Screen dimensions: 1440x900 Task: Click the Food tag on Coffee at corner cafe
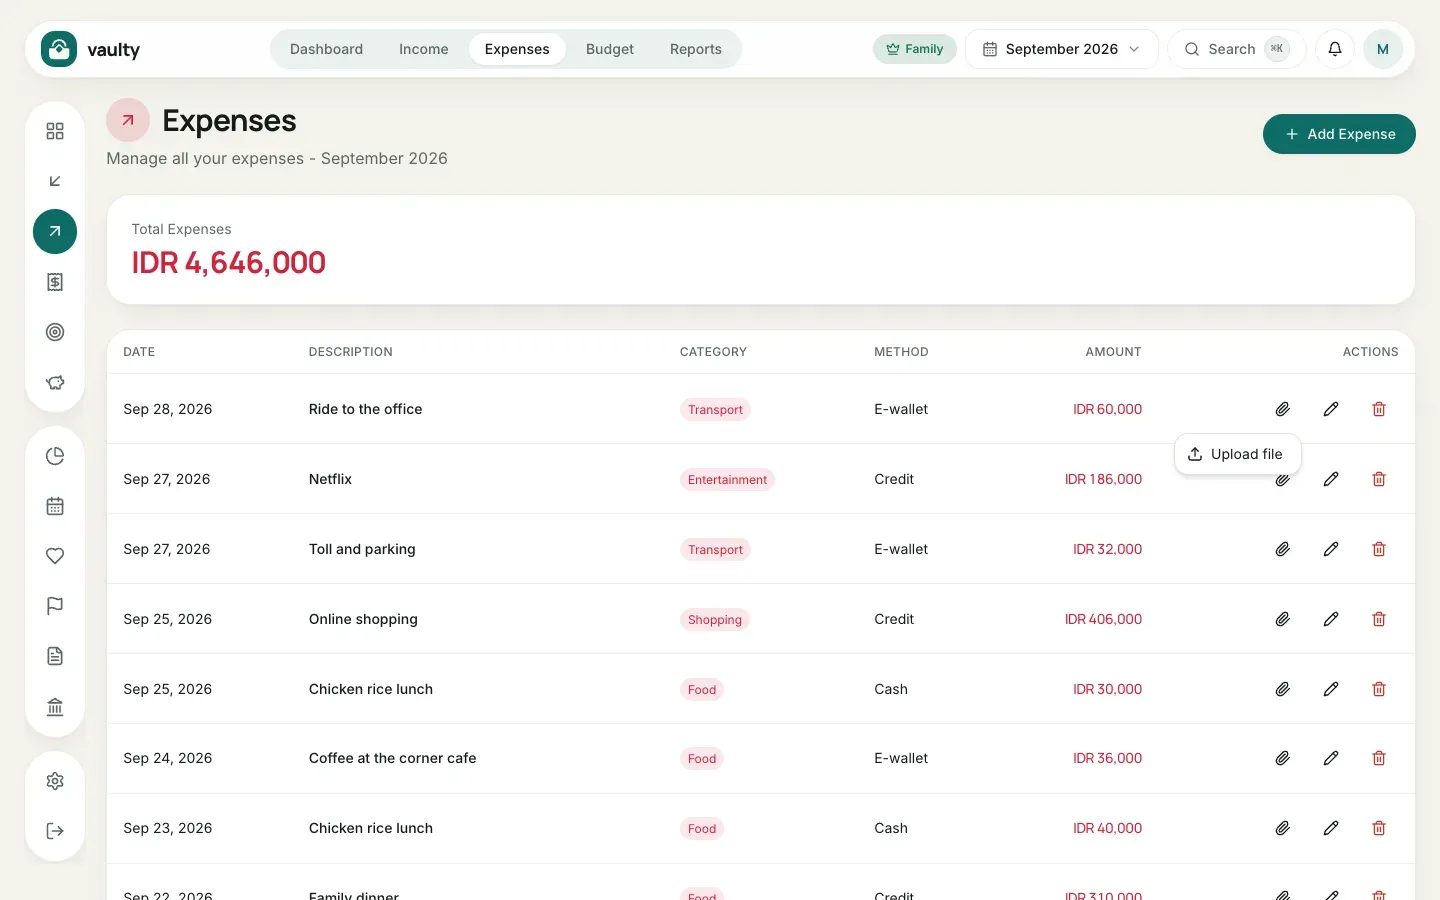pos(702,759)
